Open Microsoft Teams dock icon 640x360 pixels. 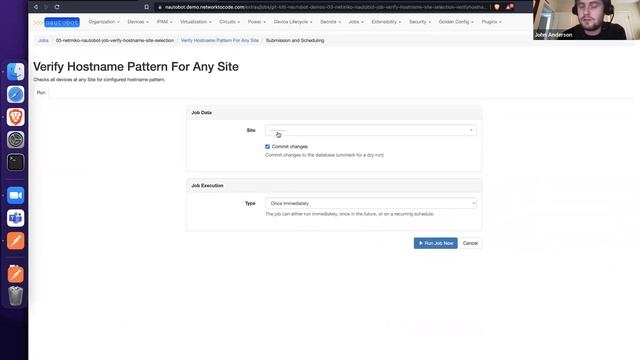(x=16, y=218)
